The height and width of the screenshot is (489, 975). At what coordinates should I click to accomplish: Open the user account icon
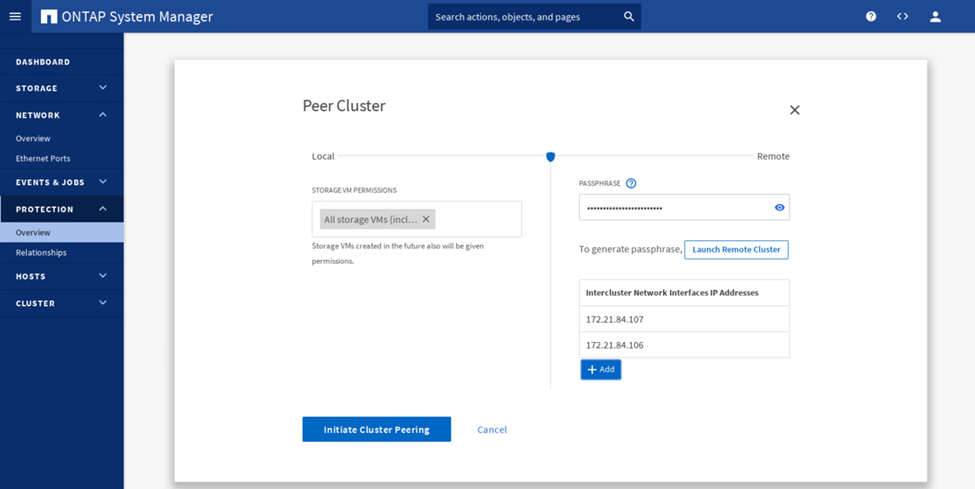click(x=935, y=17)
